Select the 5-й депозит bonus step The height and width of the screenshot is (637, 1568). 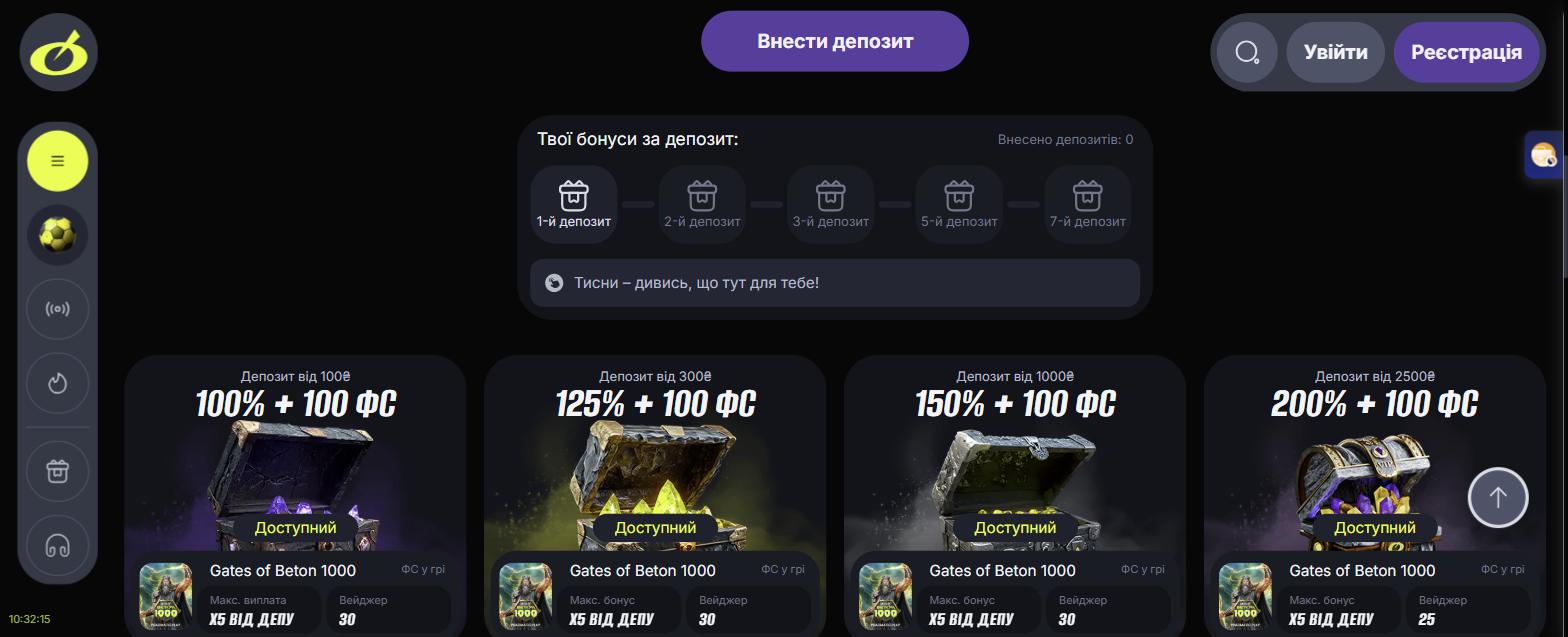[959, 204]
